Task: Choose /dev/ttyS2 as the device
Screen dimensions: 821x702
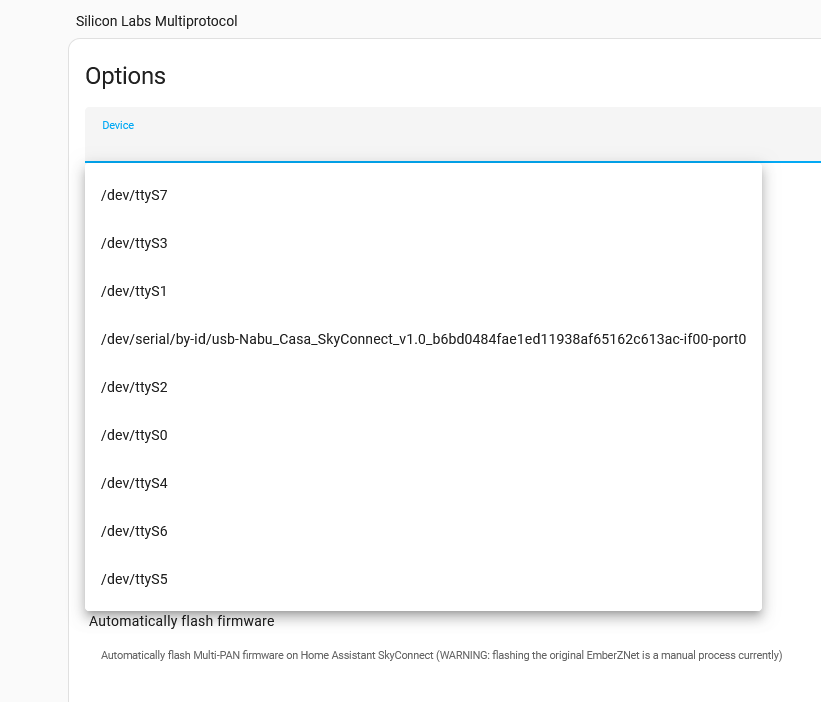Action: 134,387
